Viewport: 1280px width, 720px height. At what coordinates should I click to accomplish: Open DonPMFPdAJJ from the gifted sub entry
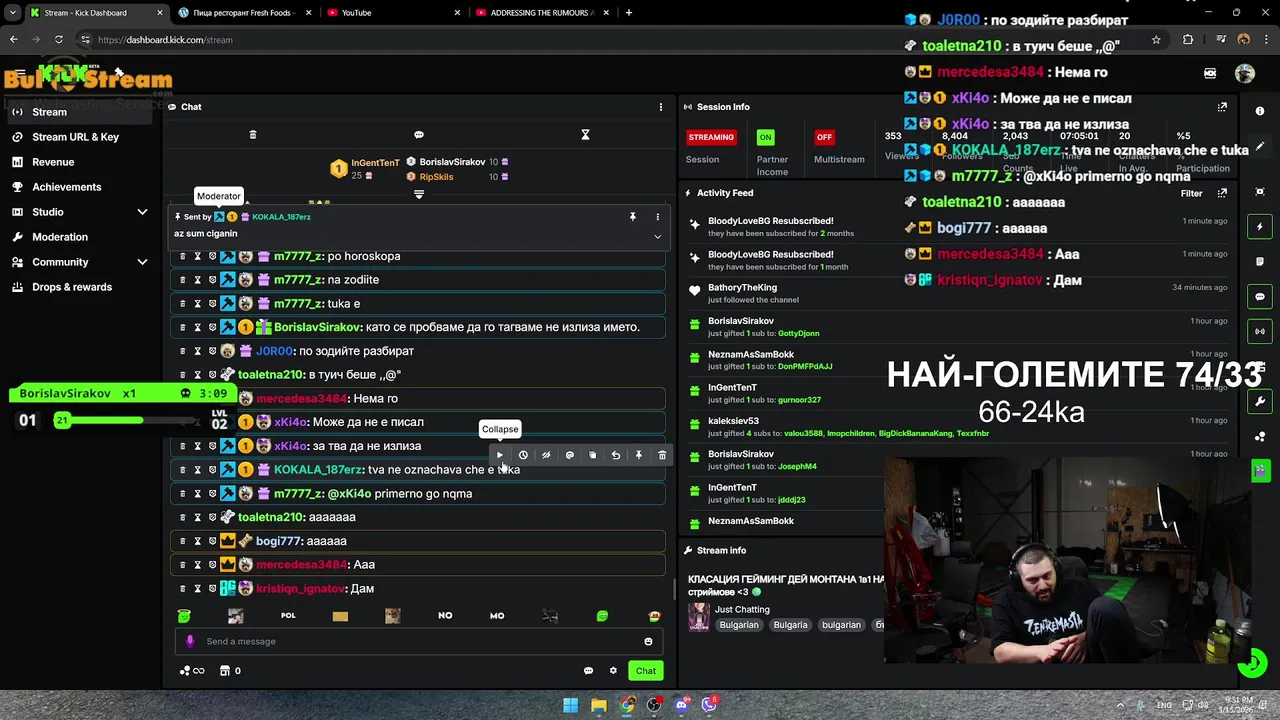click(805, 366)
